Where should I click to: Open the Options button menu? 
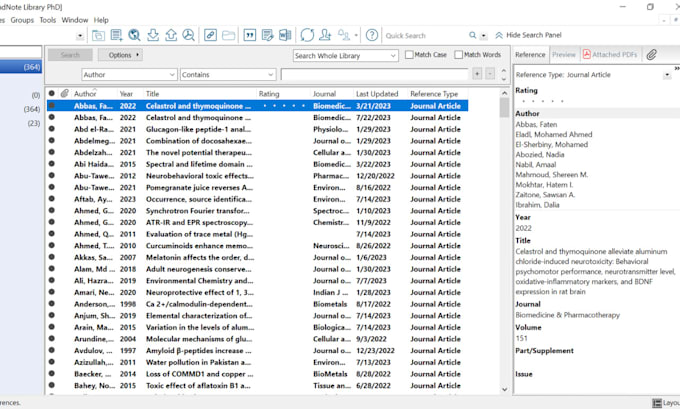(x=120, y=55)
